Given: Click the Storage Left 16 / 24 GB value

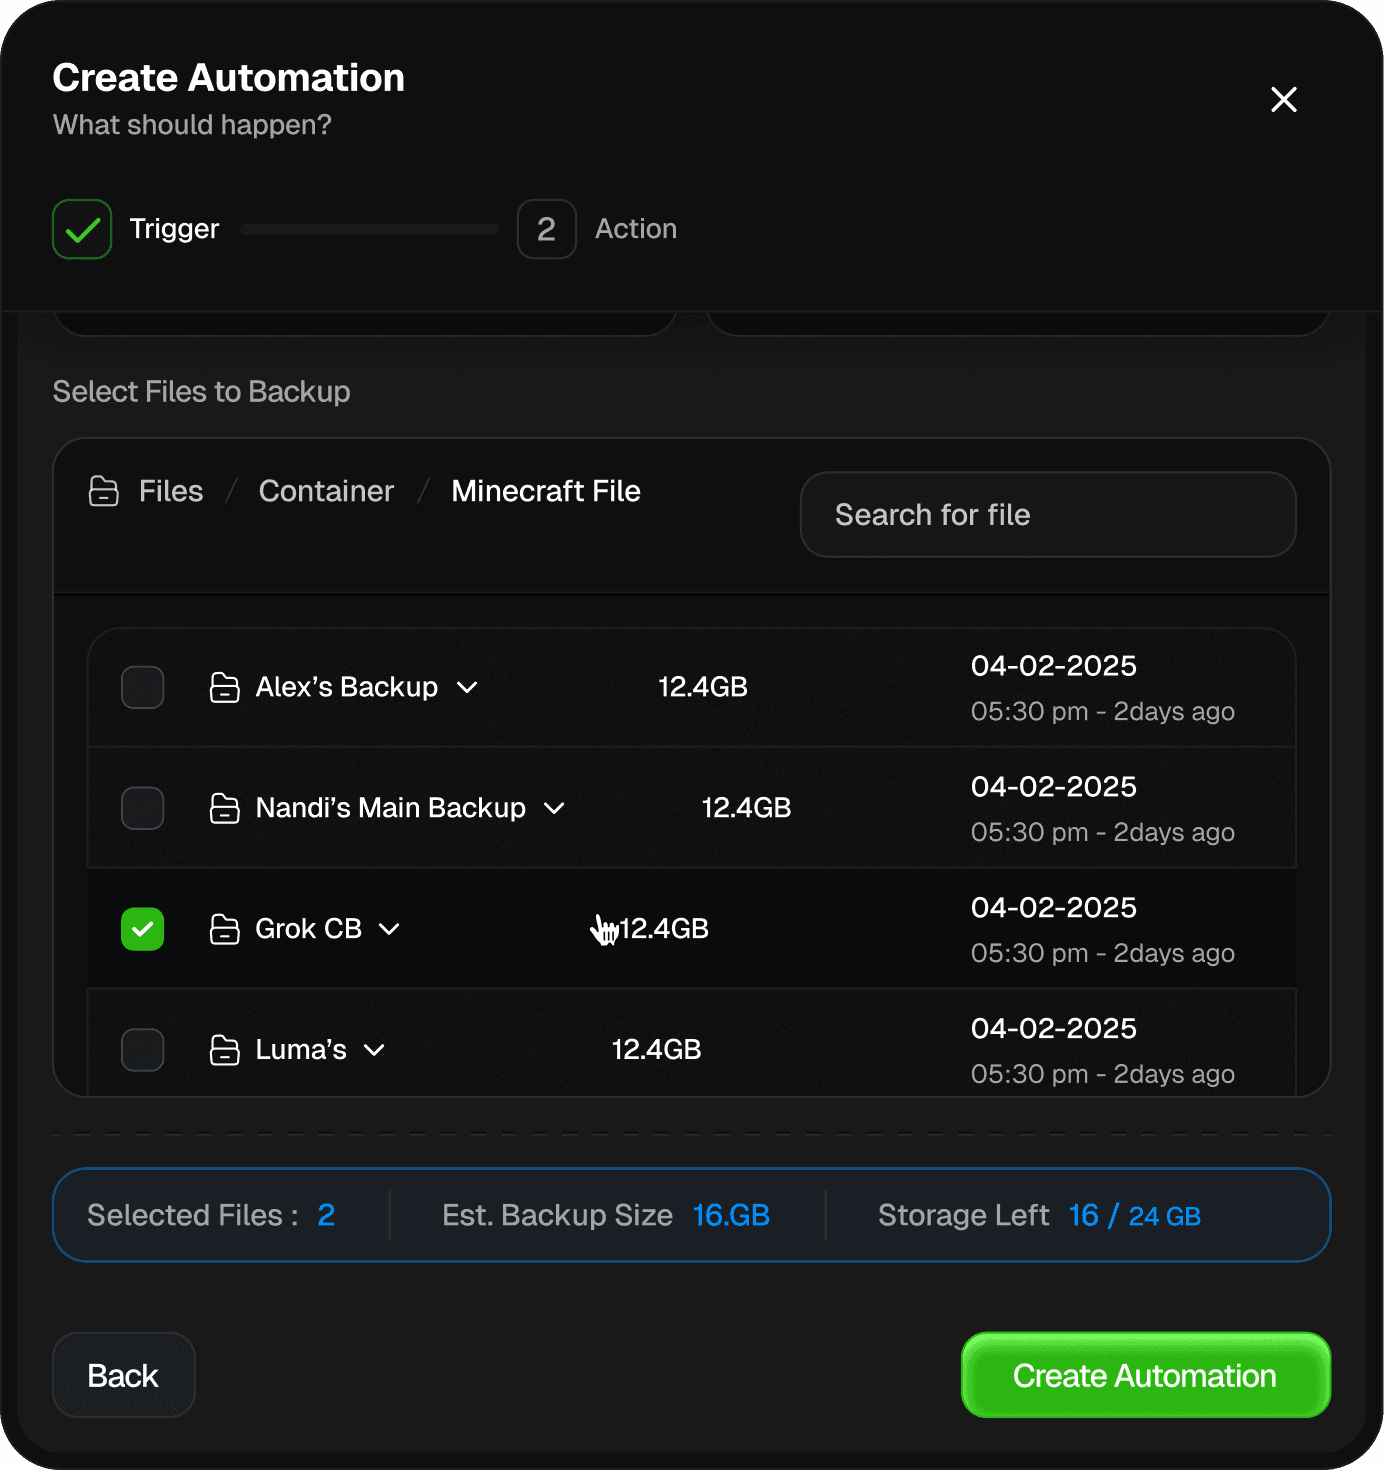Looking at the screenshot, I should pos(1135,1215).
